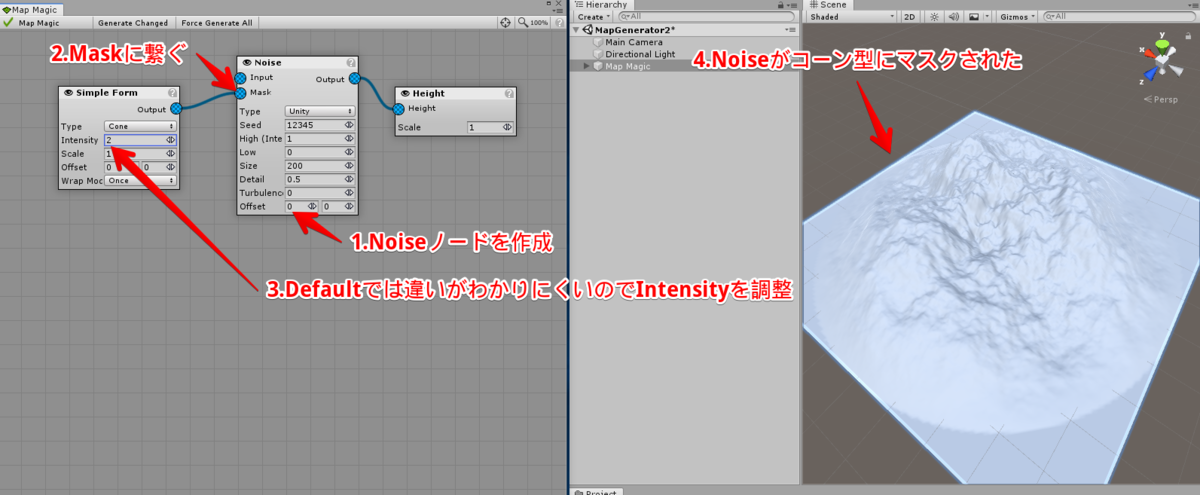Open the help icon on Height node

(509, 93)
